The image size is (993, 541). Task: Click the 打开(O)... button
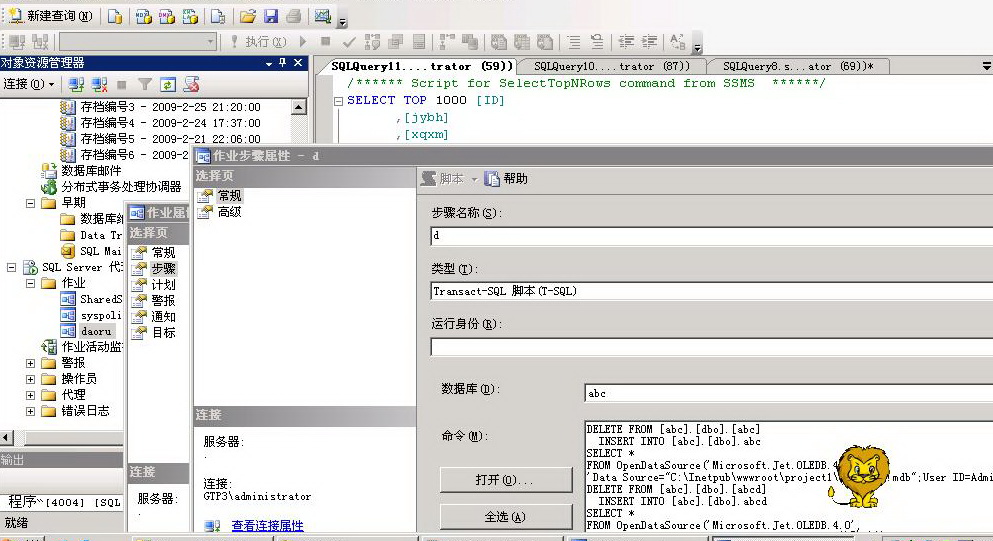point(506,480)
